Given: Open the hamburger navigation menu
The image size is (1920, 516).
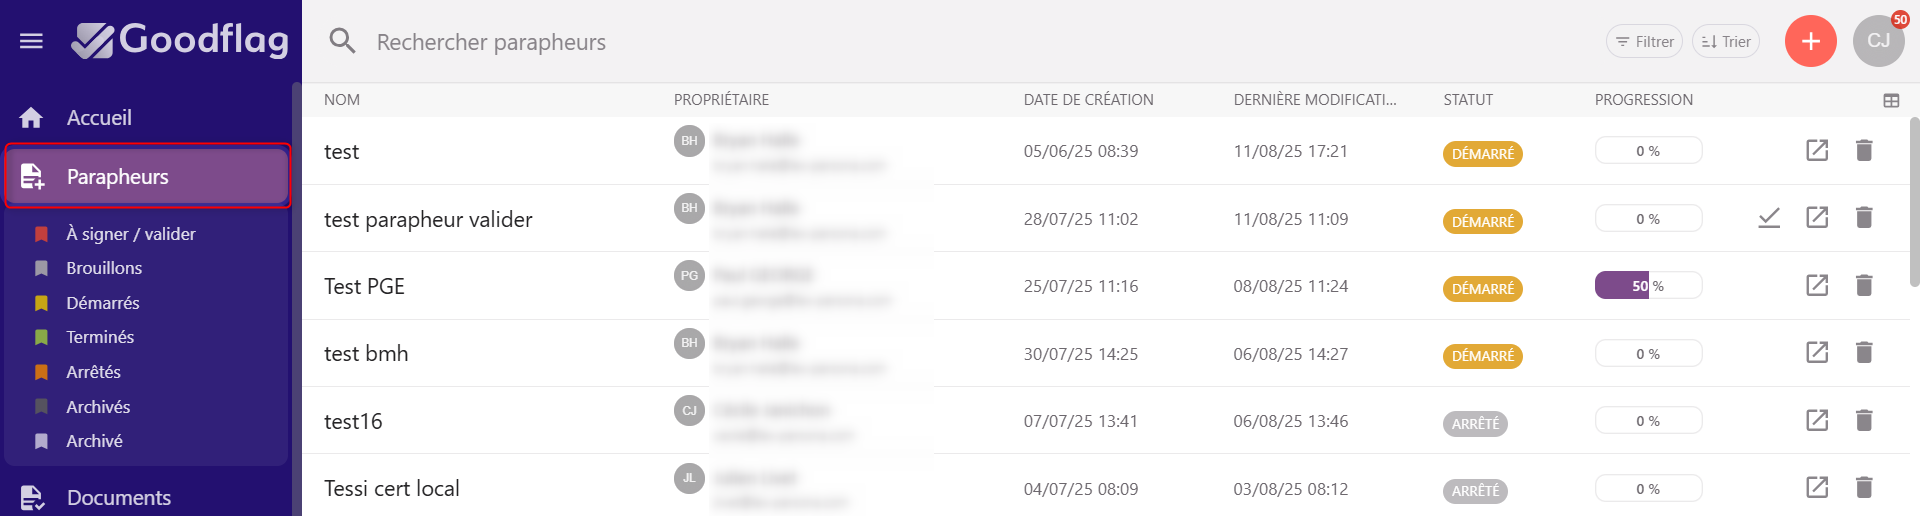Looking at the screenshot, I should pyautogui.click(x=31, y=41).
